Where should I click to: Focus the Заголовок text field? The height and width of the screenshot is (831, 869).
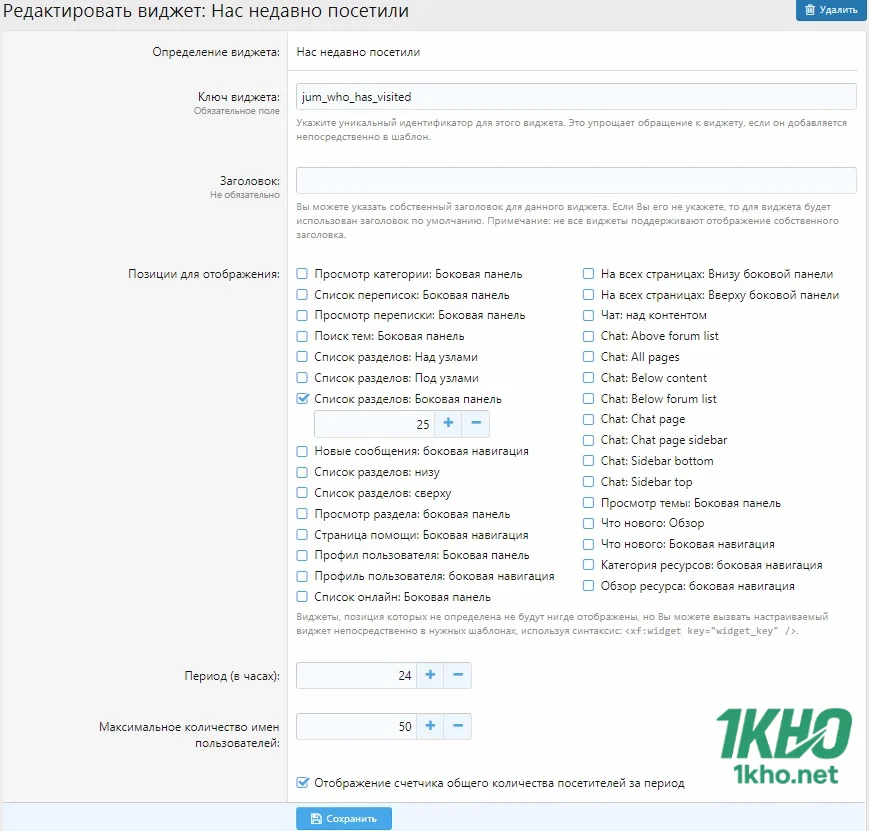point(576,180)
